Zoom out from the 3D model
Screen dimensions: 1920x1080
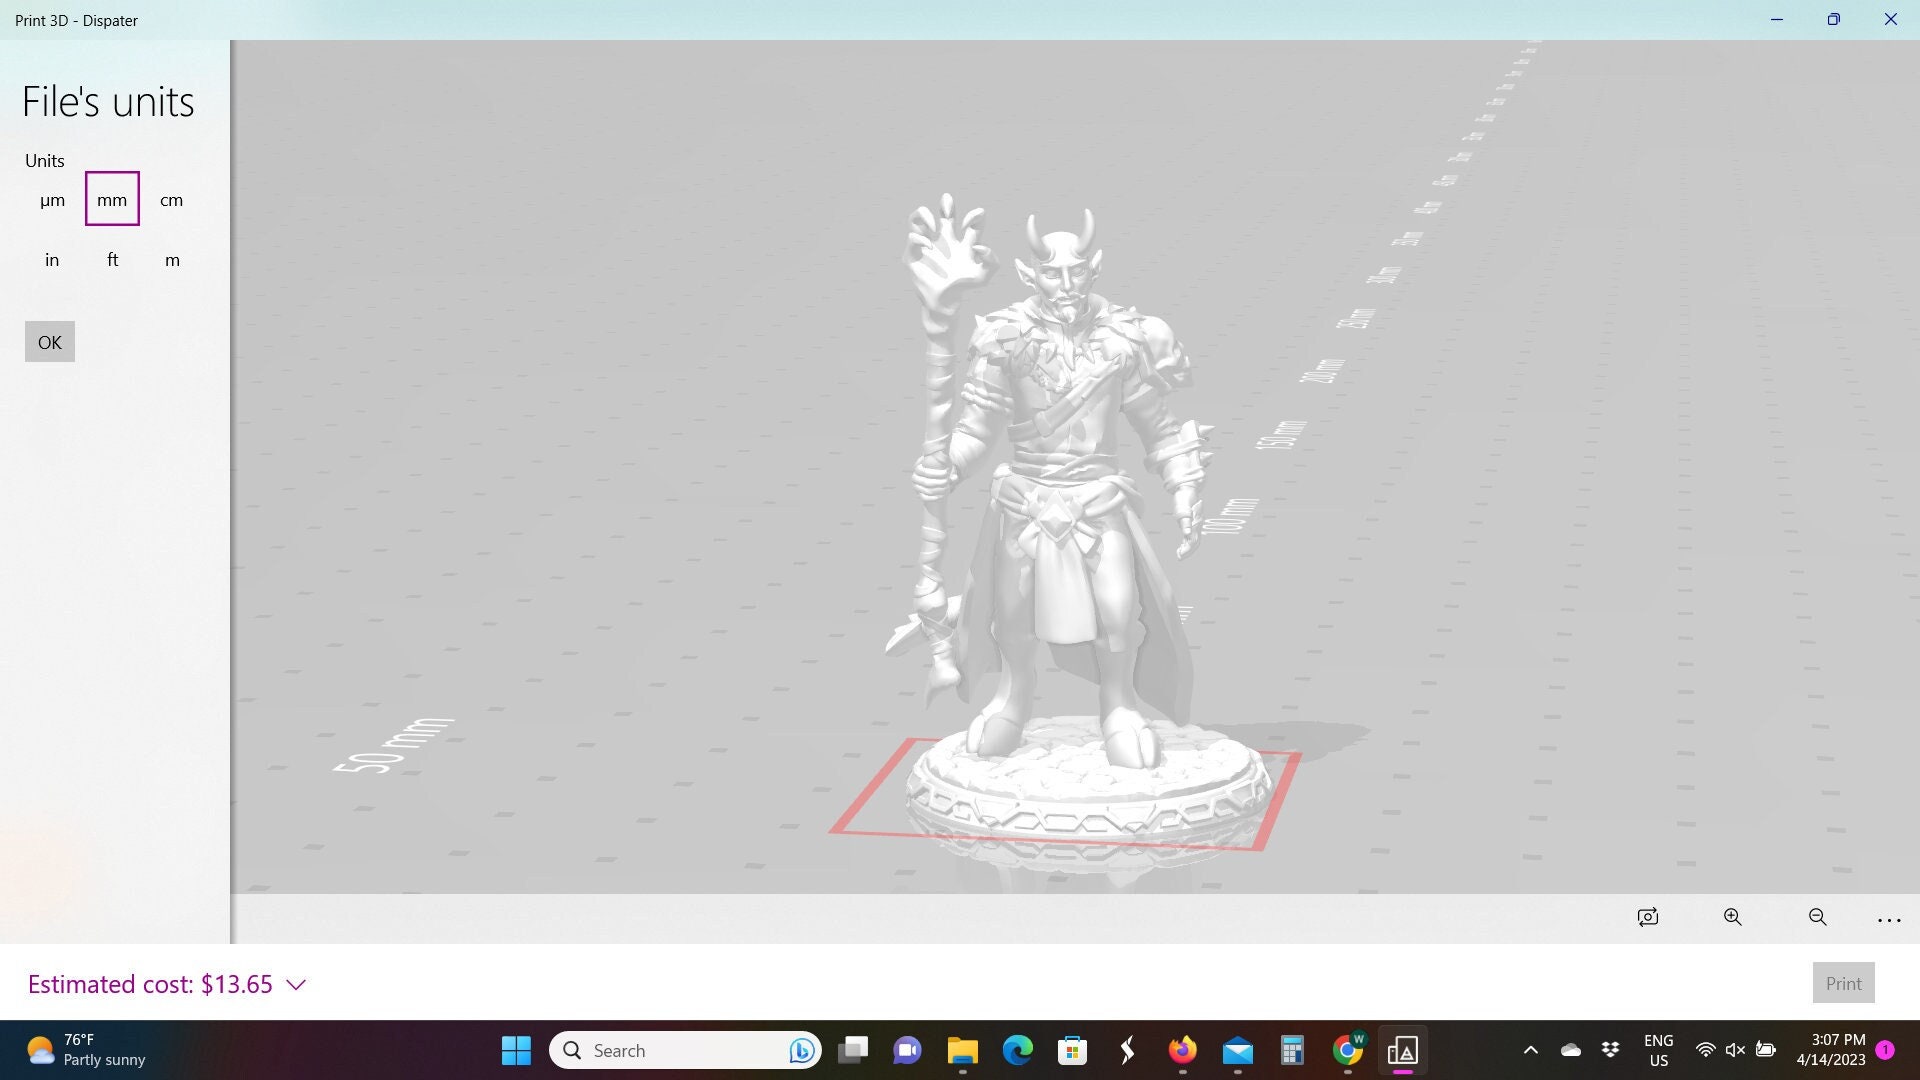coord(1817,917)
